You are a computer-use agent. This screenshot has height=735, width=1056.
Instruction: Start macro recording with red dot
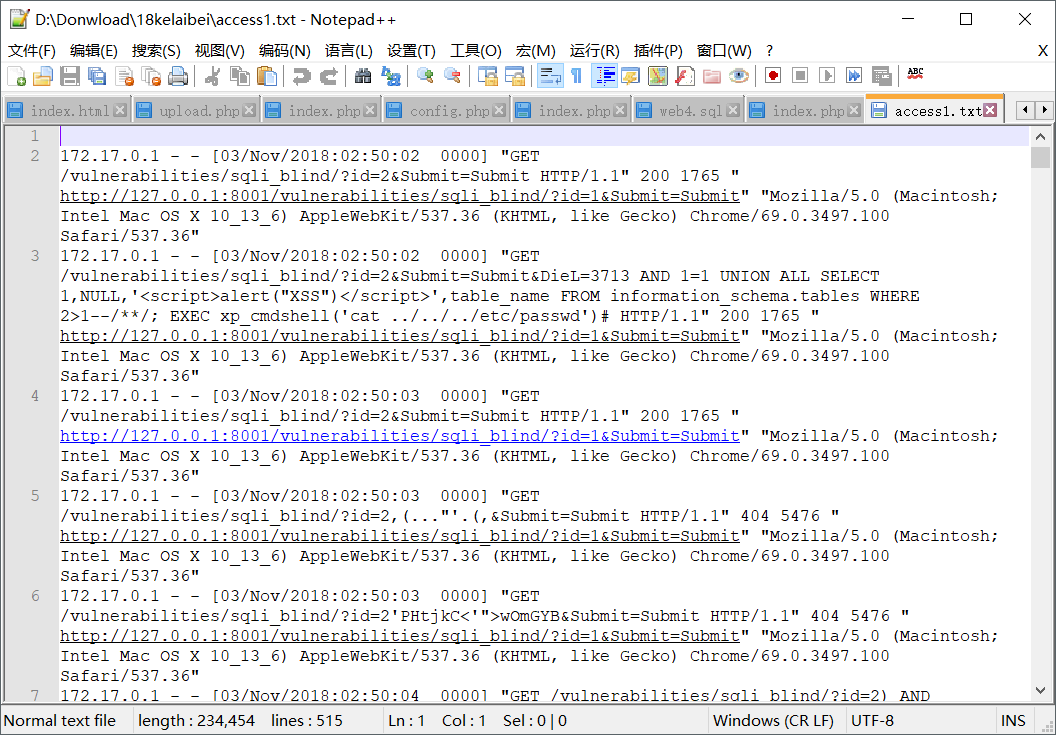773,76
